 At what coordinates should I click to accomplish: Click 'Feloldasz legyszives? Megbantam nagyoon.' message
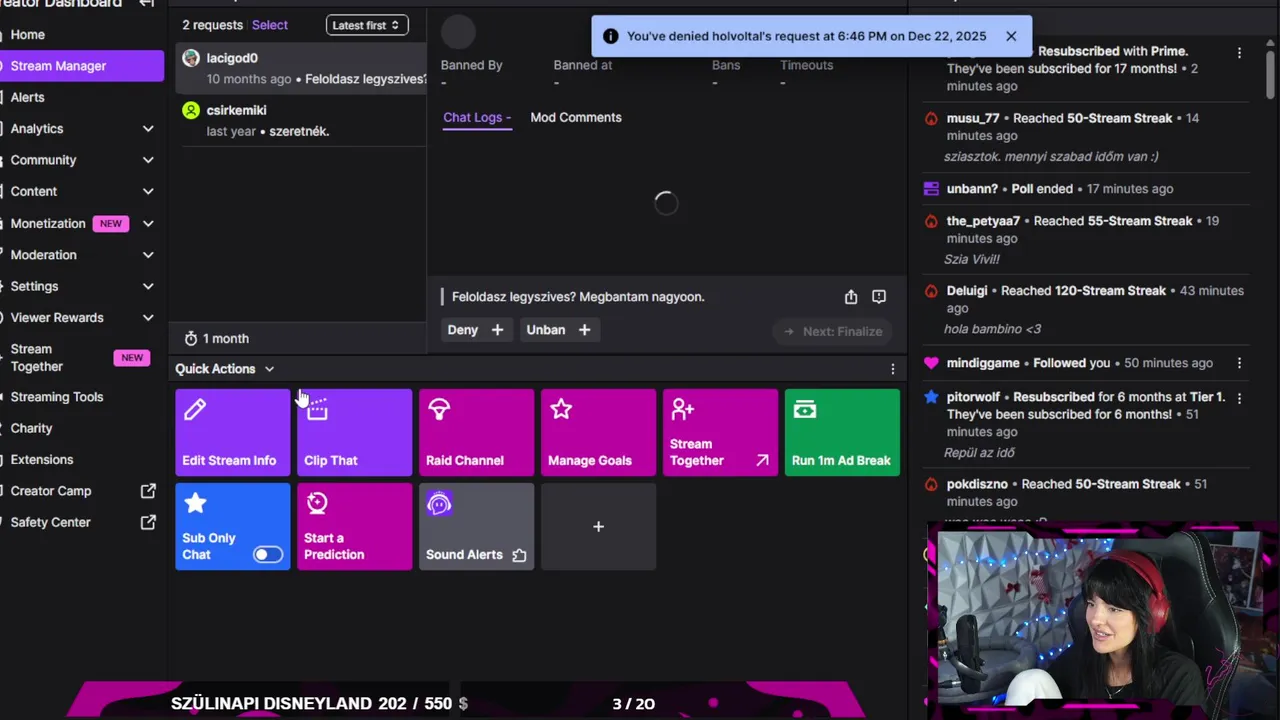tap(578, 297)
